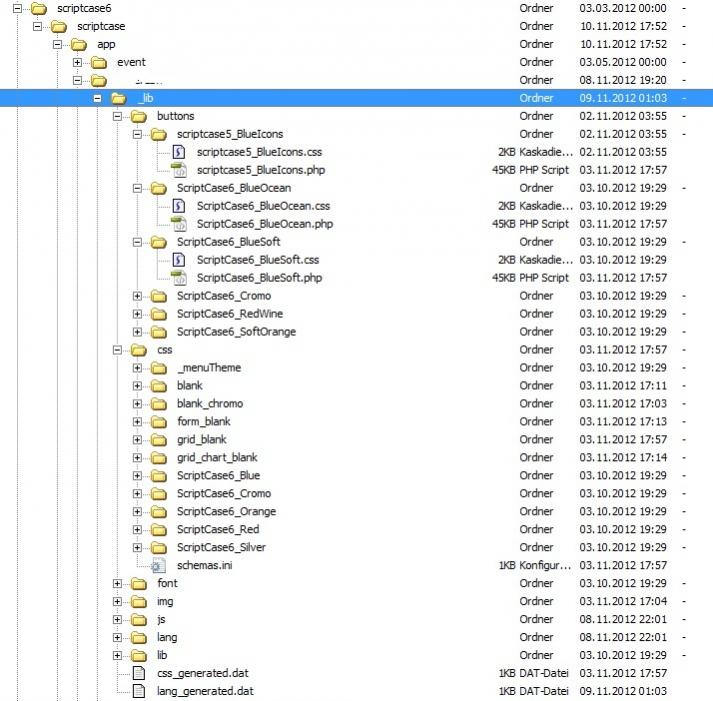The height and width of the screenshot is (701, 713).
Task: Select the css_generated.dat file name
Action: (x=202, y=673)
